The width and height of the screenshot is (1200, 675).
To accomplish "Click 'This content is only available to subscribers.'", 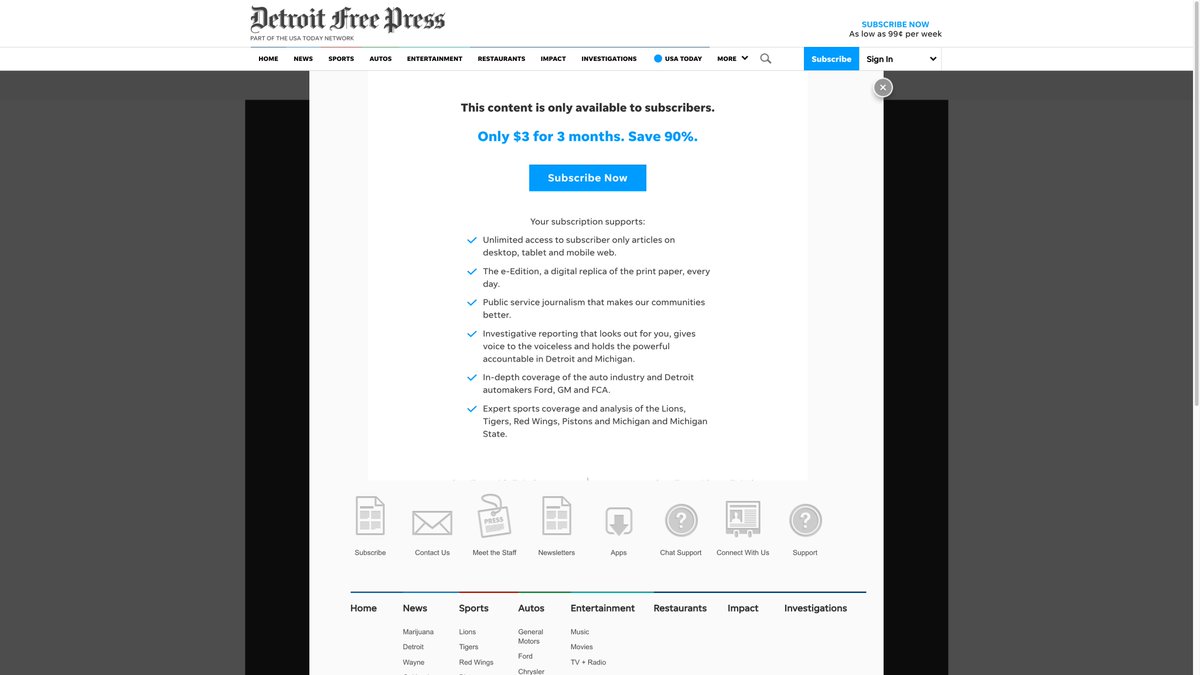I will 587,108.
